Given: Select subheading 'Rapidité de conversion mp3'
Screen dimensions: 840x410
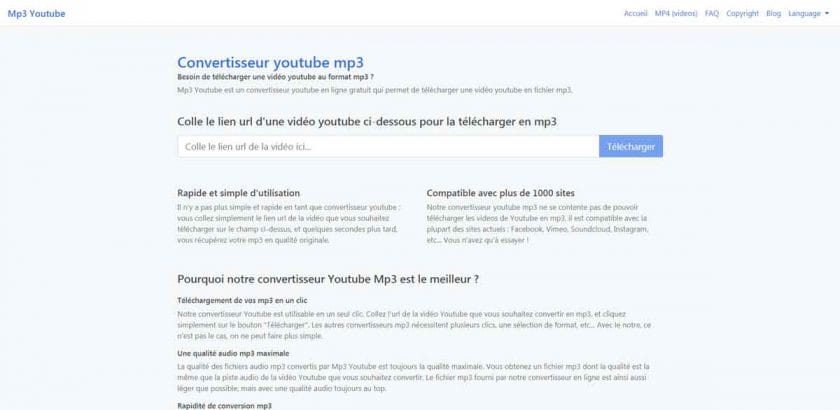Looking at the screenshot, I should pos(224,406).
